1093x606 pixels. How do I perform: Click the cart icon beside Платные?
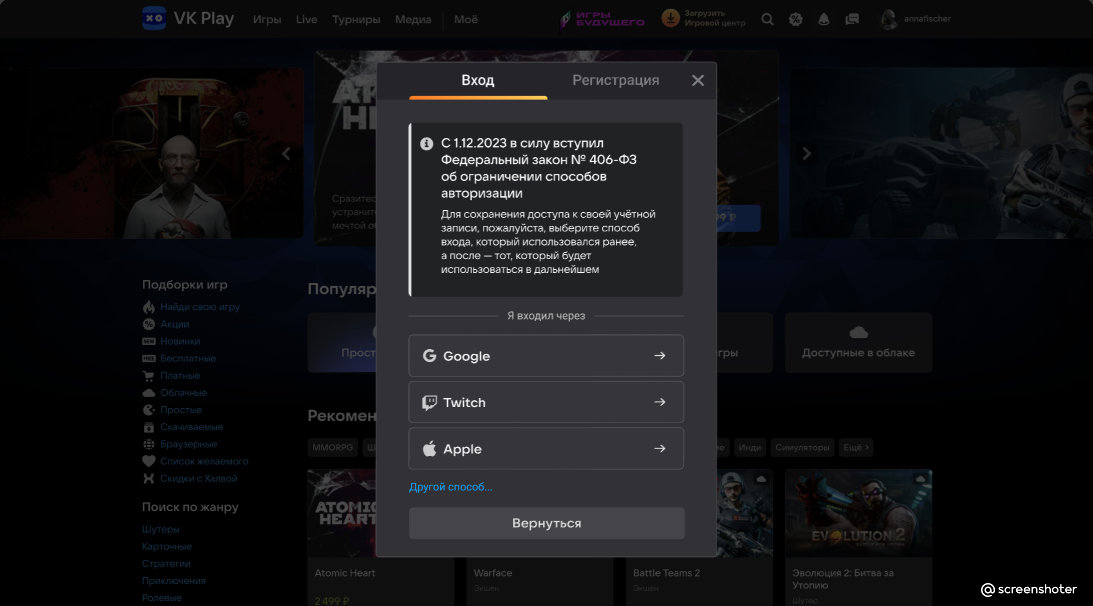(x=148, y=376)
